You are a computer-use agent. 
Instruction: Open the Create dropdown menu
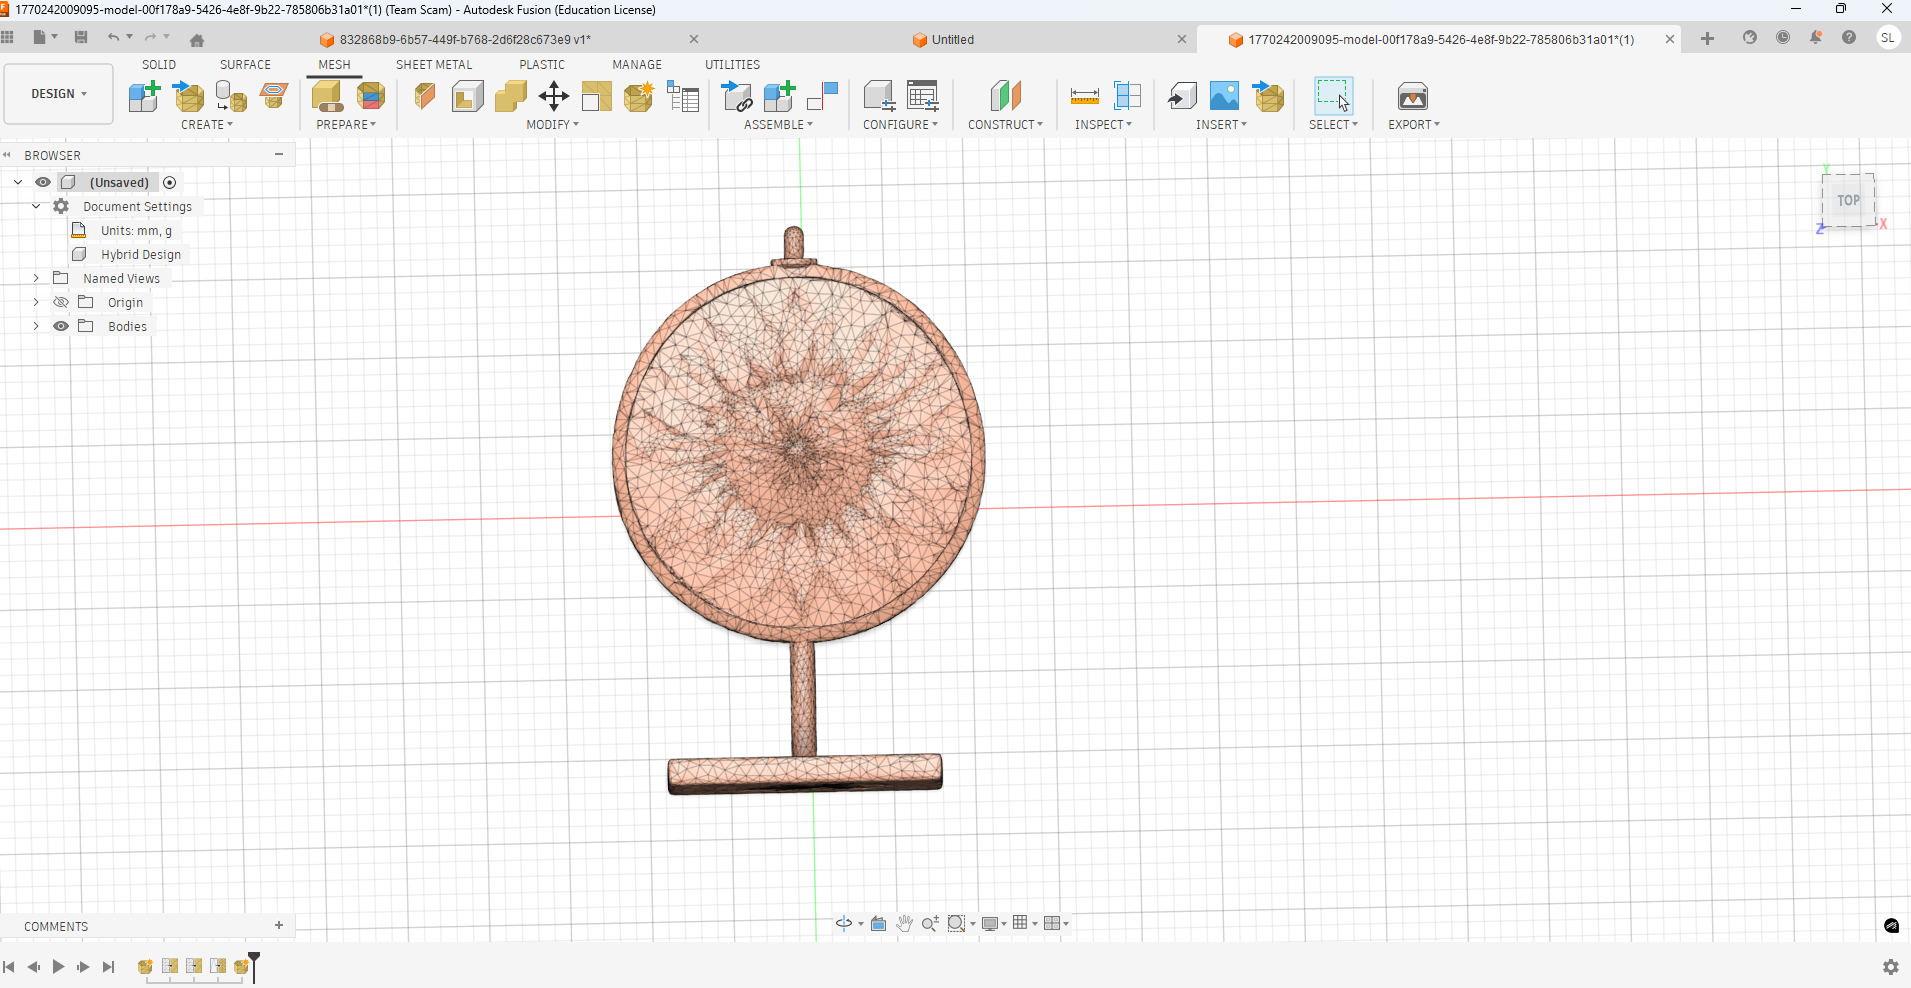pos(207,125)
